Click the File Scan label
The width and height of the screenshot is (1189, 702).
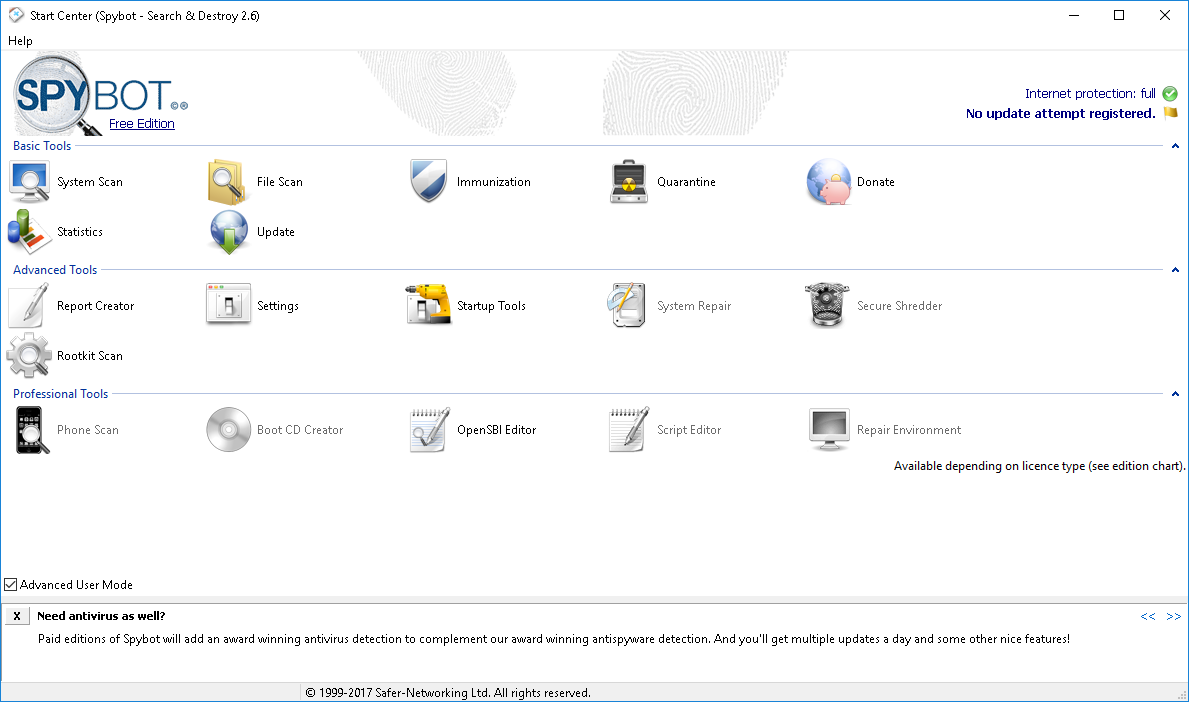(x=280, y=182)
